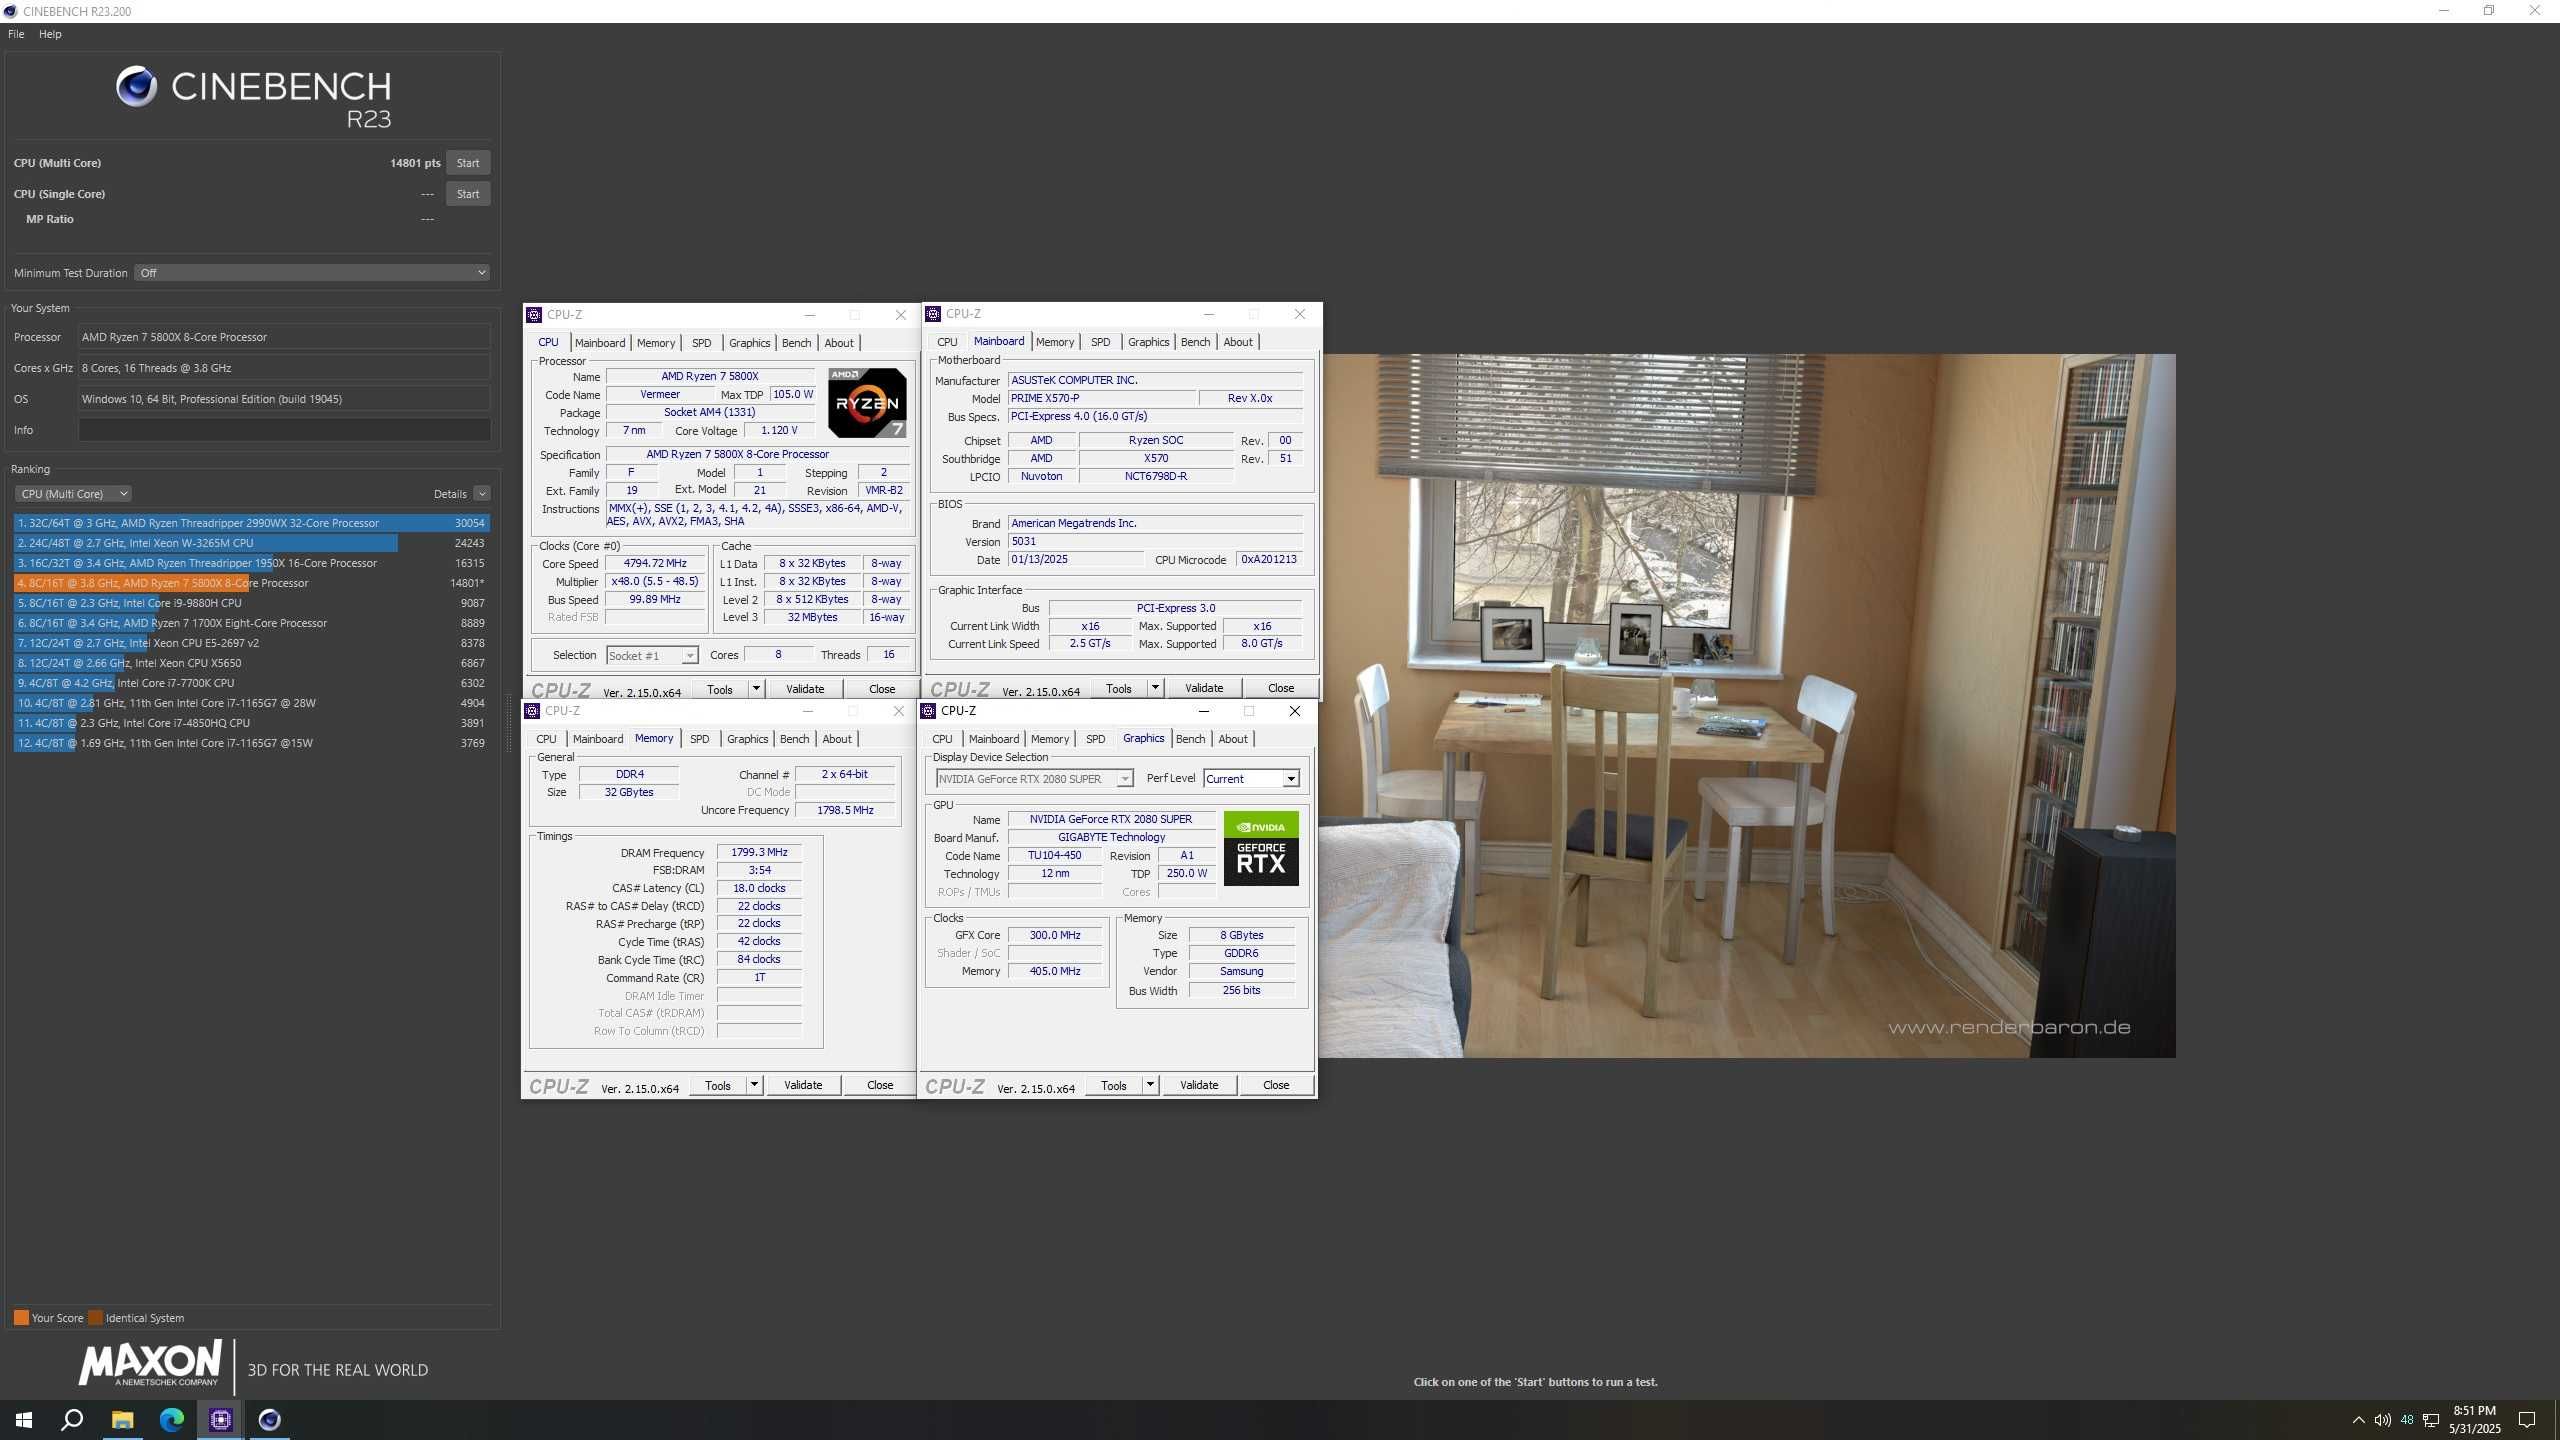
Task: Click CPU-Z title icon of Mainboard window
Action: [933, 314]
